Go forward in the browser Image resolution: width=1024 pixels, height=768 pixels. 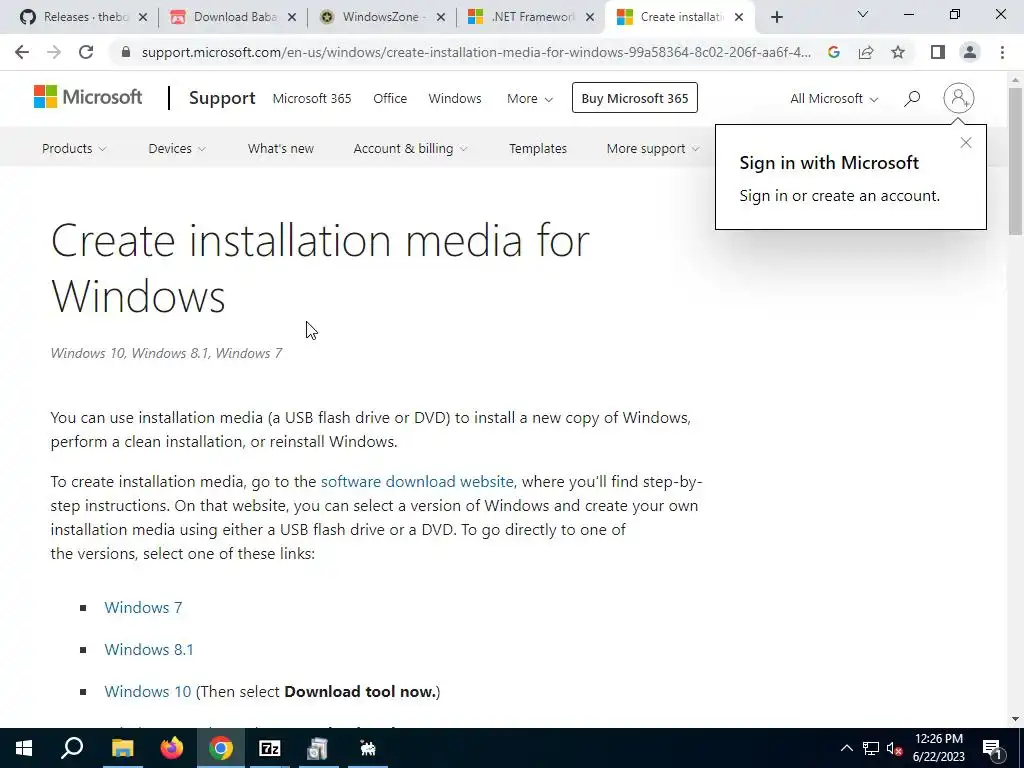[54, 52]
